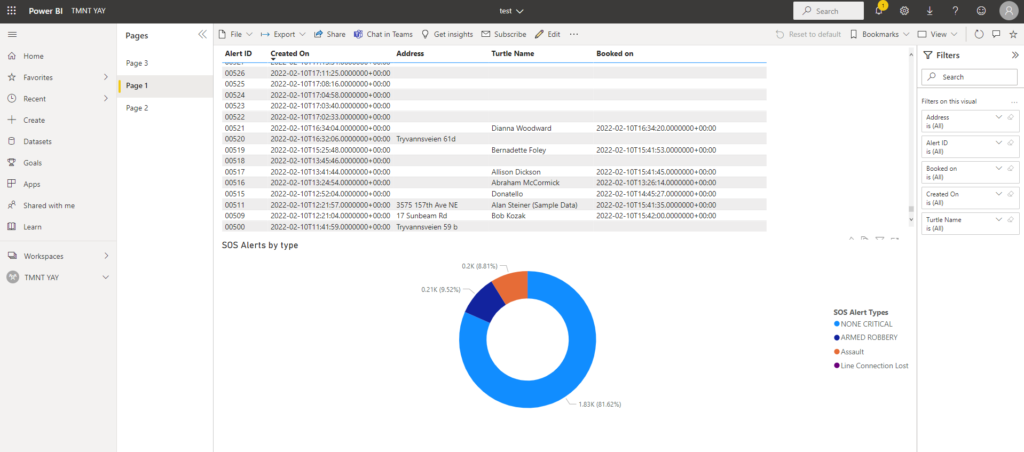1024x452 pixels.
Task: Open the settings gear
Action: [904, 11]
